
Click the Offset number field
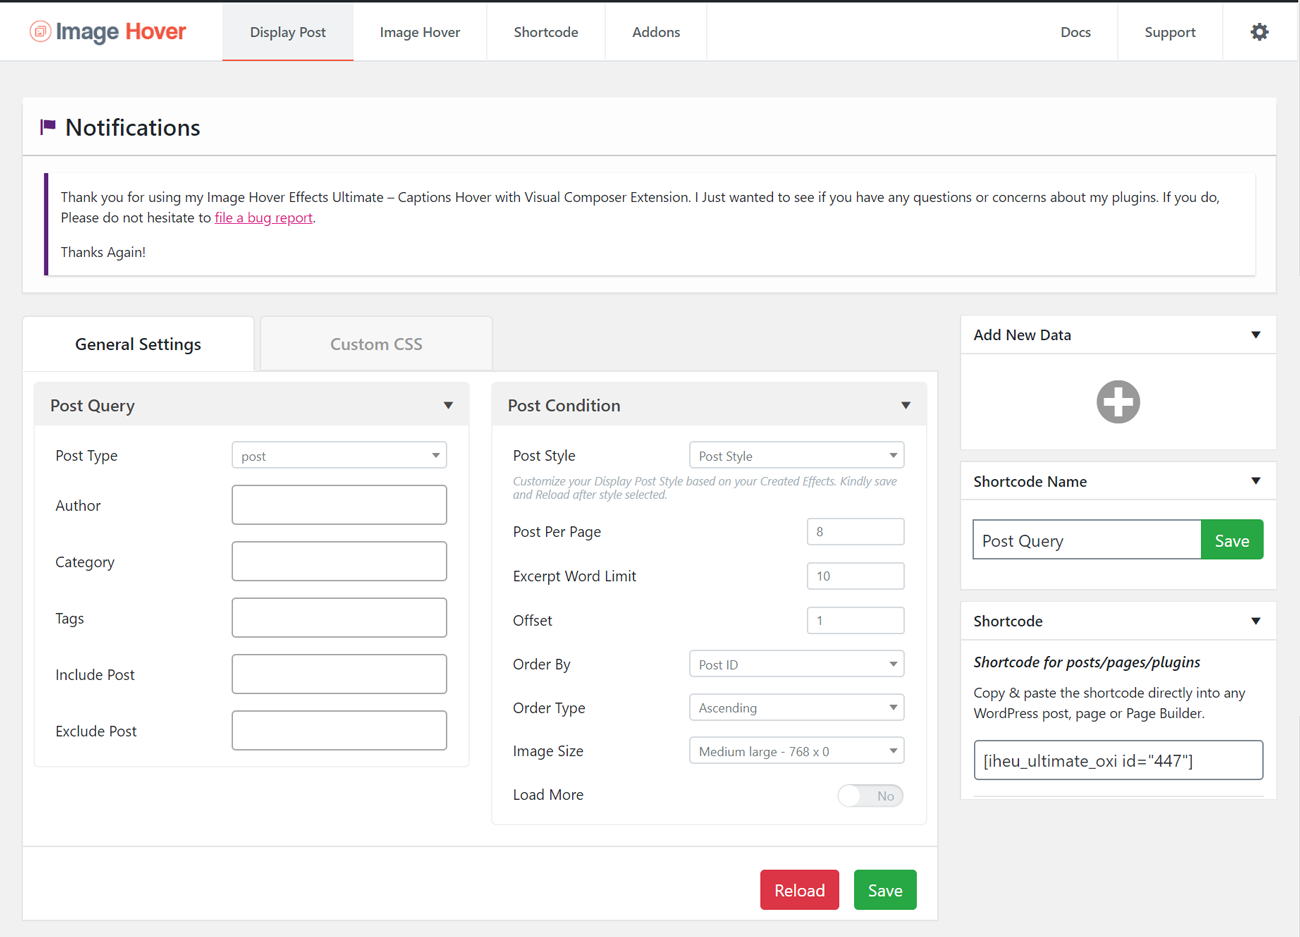[x=856, y=620]
